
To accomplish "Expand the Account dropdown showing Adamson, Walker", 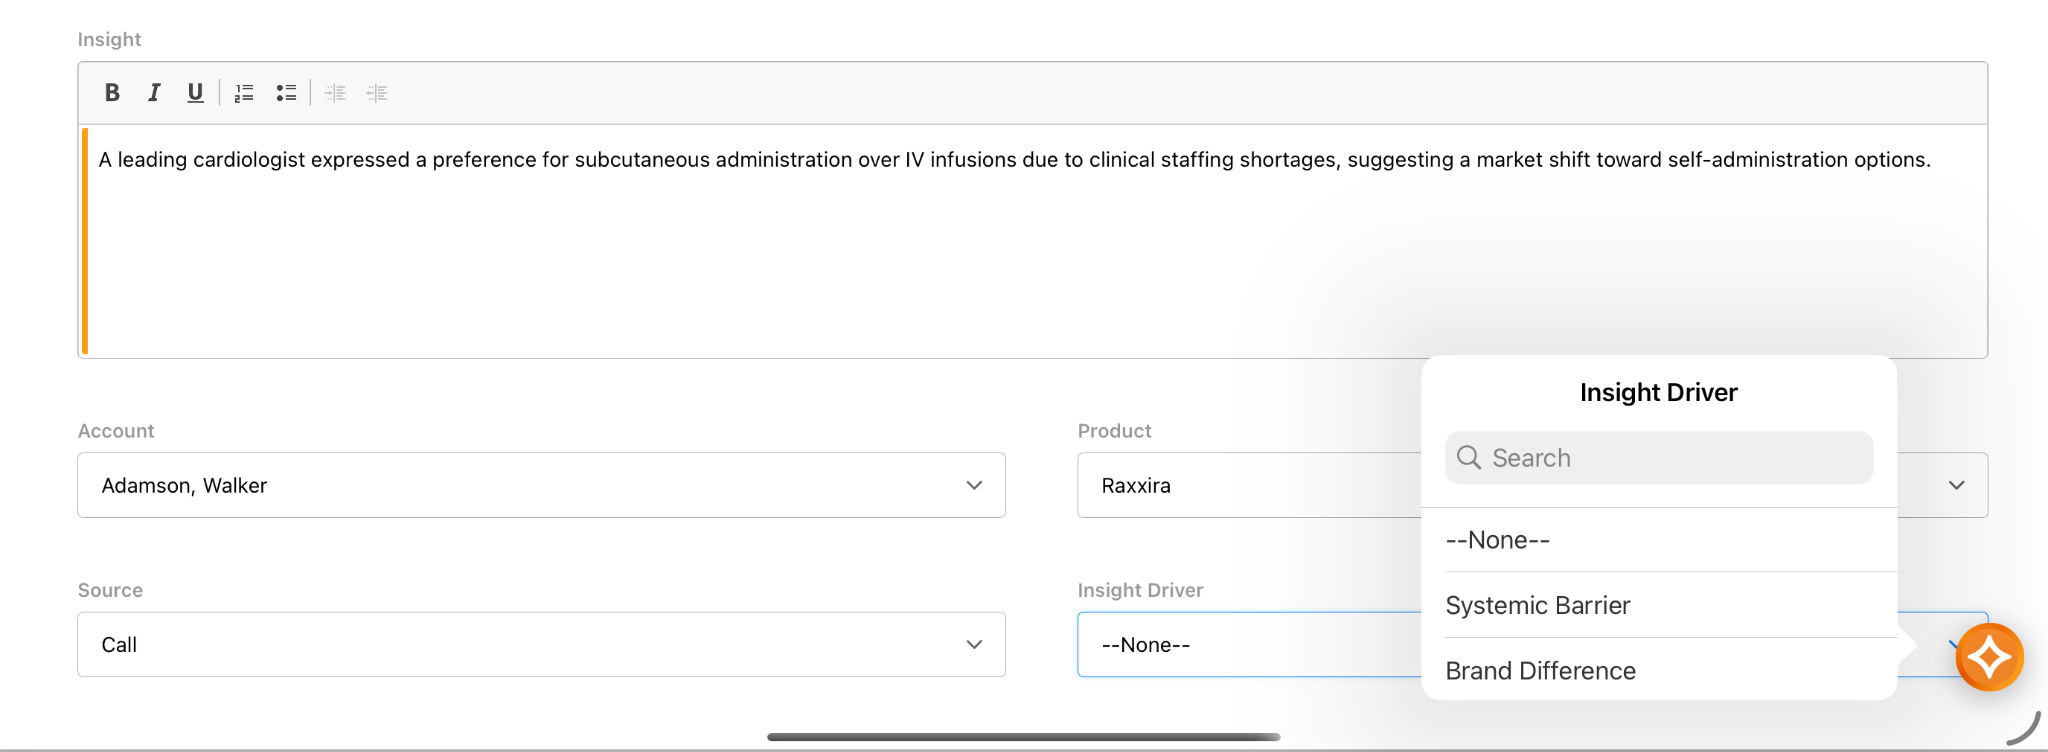I will point(541,485).
